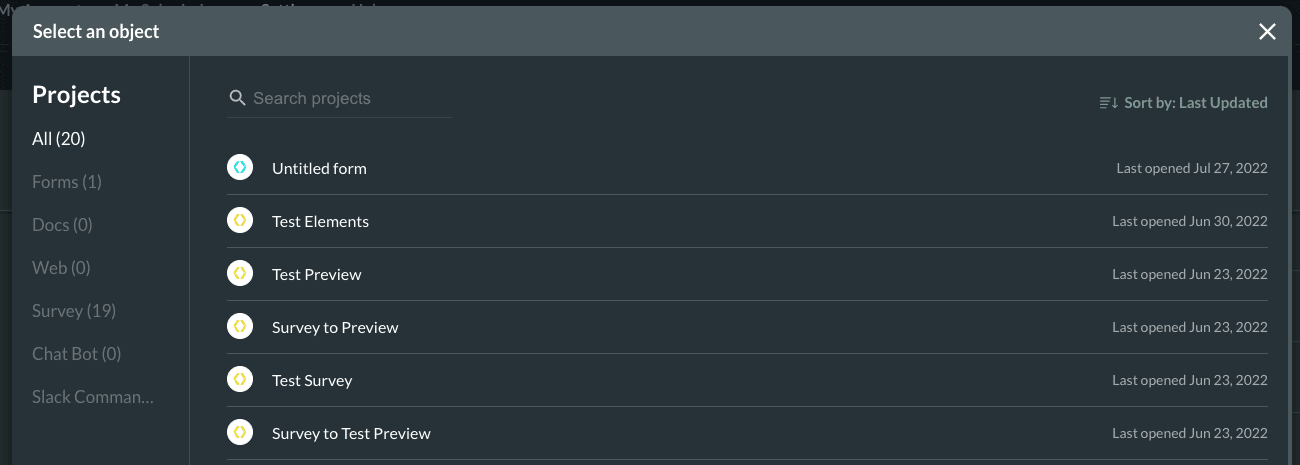This screenshot has width=1300, height=465.
Task: Click the Survey to Test Preview icon
Action: 239,433
